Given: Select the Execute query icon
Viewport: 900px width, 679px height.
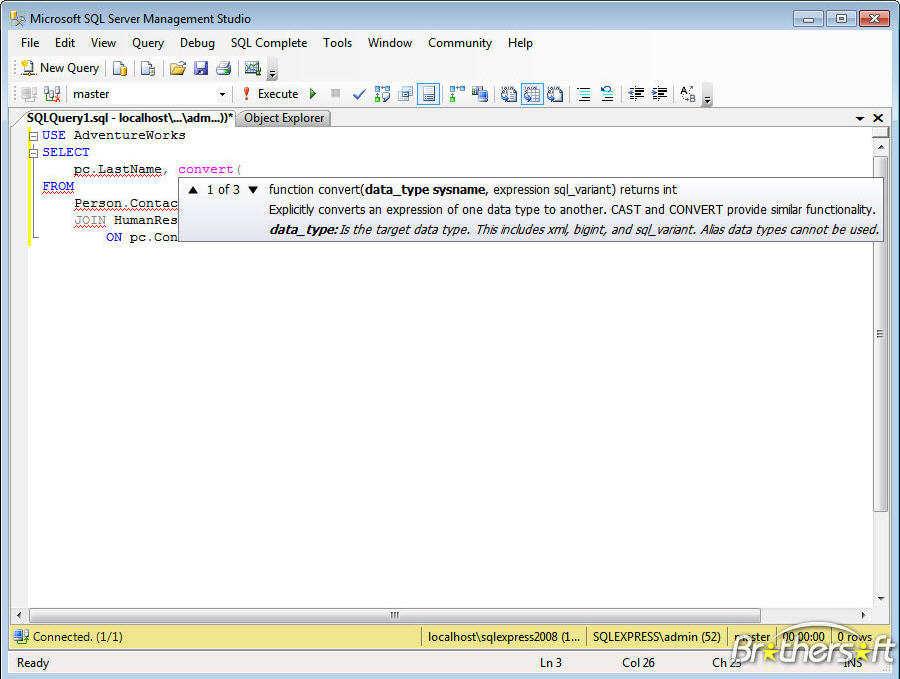Looking at the screenshot, I should 268,93.
